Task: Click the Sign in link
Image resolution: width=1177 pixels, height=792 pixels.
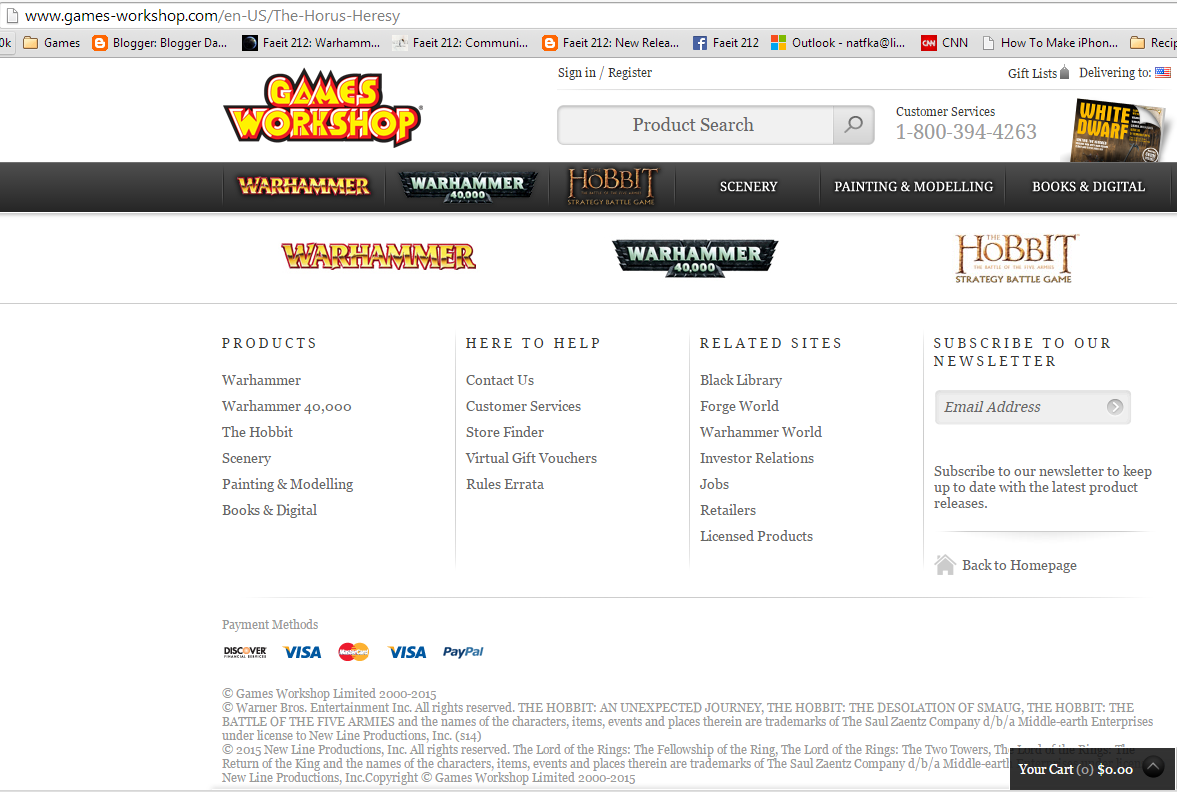Action: click(x=576, y=73)
